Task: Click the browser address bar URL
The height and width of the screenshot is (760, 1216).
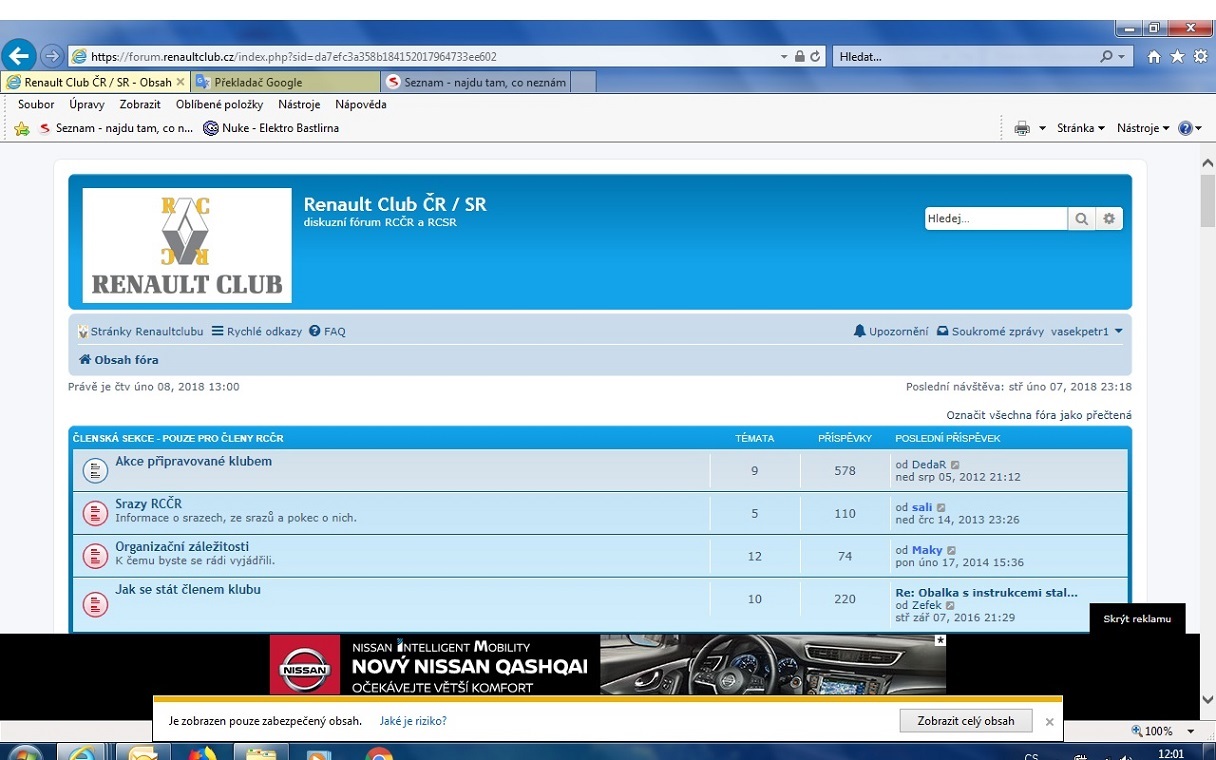Action: [x=294, y=57]
